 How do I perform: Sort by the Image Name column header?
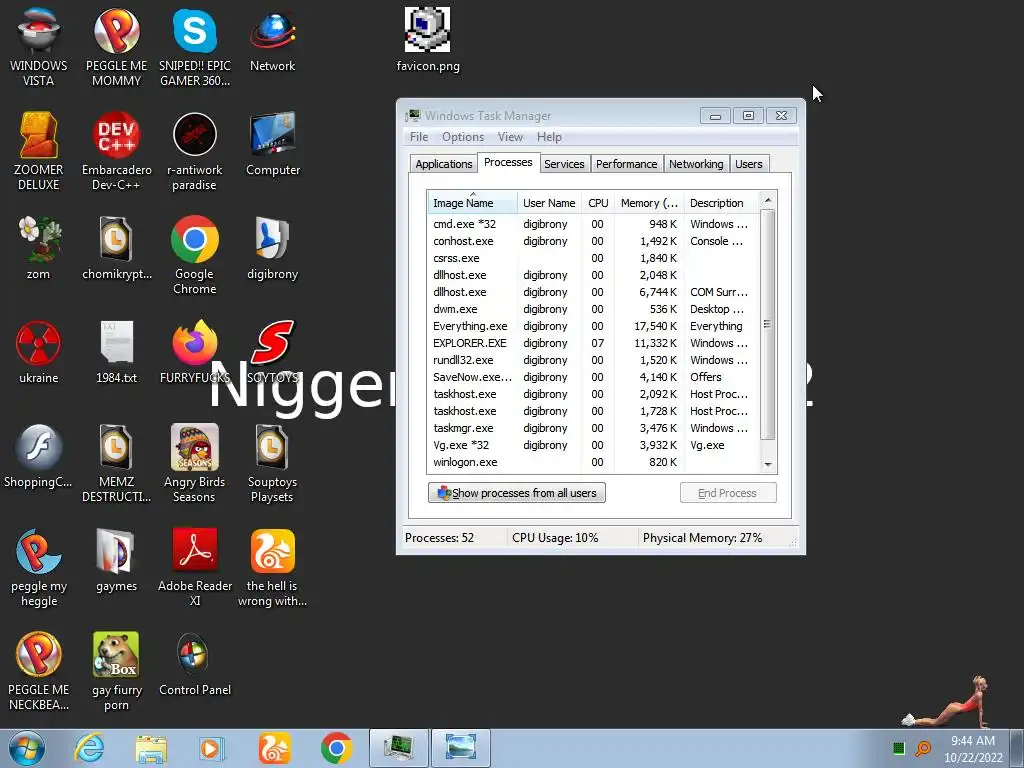point(472,202)
